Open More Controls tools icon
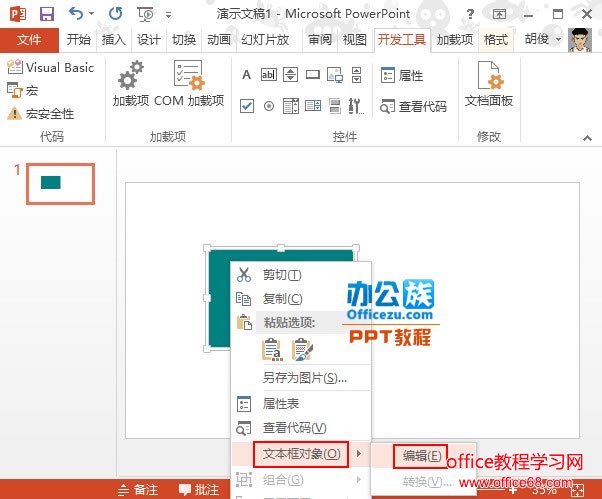The height and width of the screenshot is (499, 602). [x=356, y=106]
